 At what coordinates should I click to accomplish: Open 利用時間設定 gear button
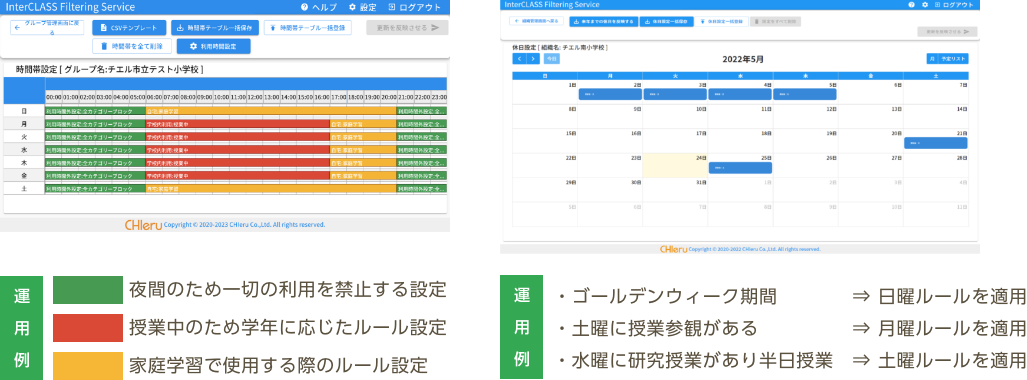coord(214,46)
